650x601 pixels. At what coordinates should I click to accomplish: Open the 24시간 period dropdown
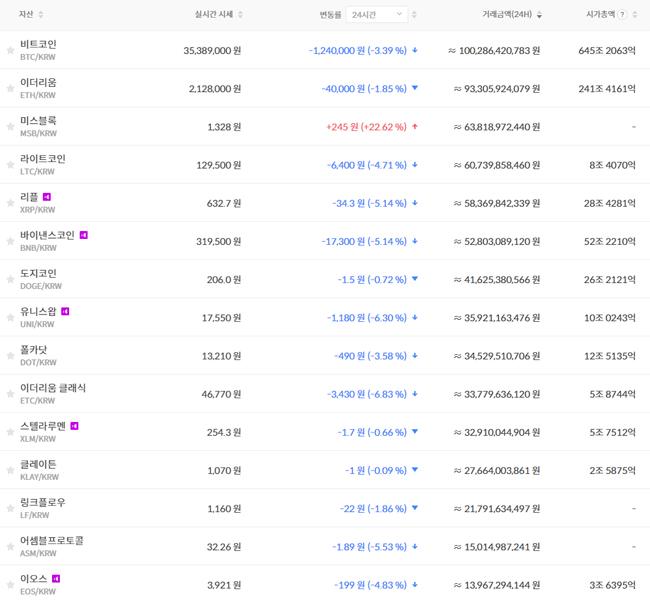click(377, 15)
